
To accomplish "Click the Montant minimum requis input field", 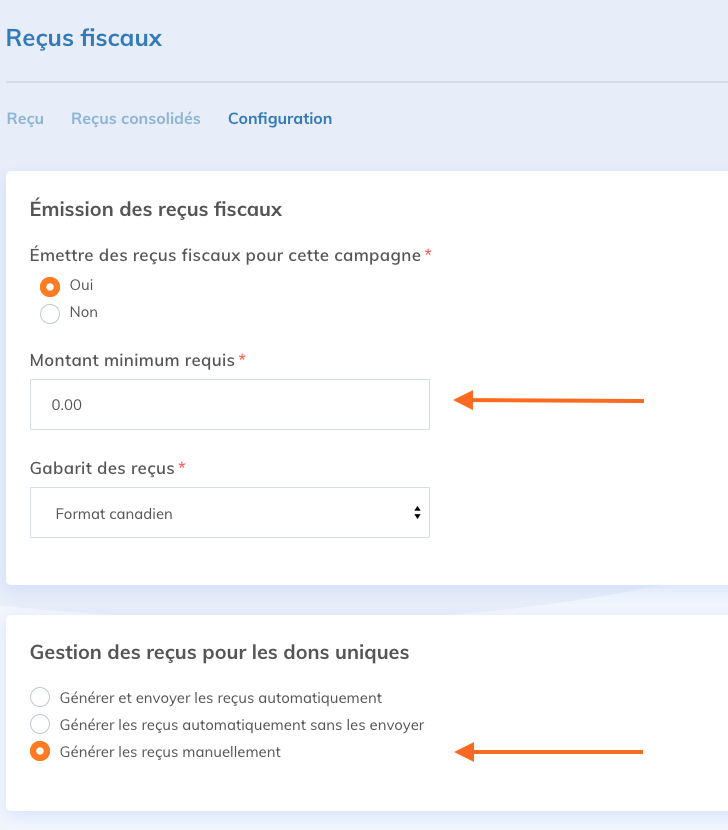I will click(x=230, y=405).
